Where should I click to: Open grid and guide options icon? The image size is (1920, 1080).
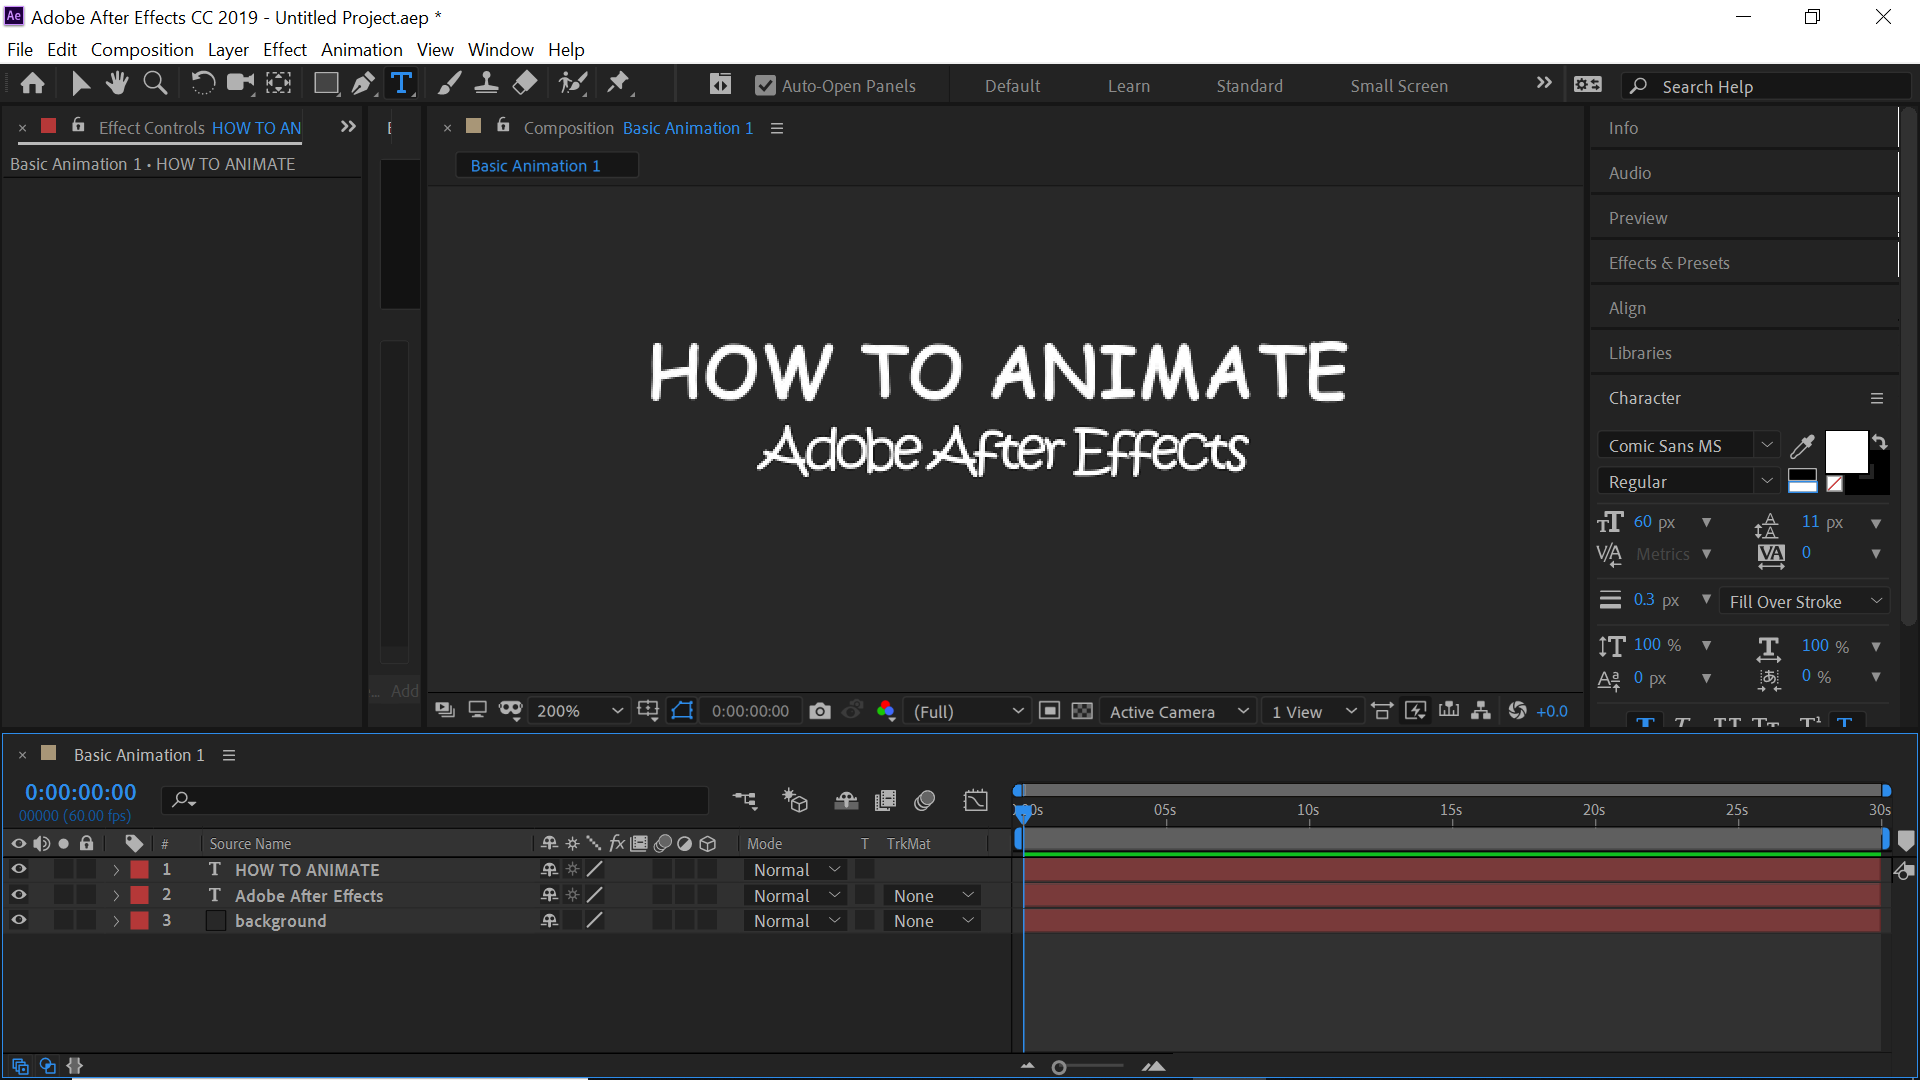point(648,711)
